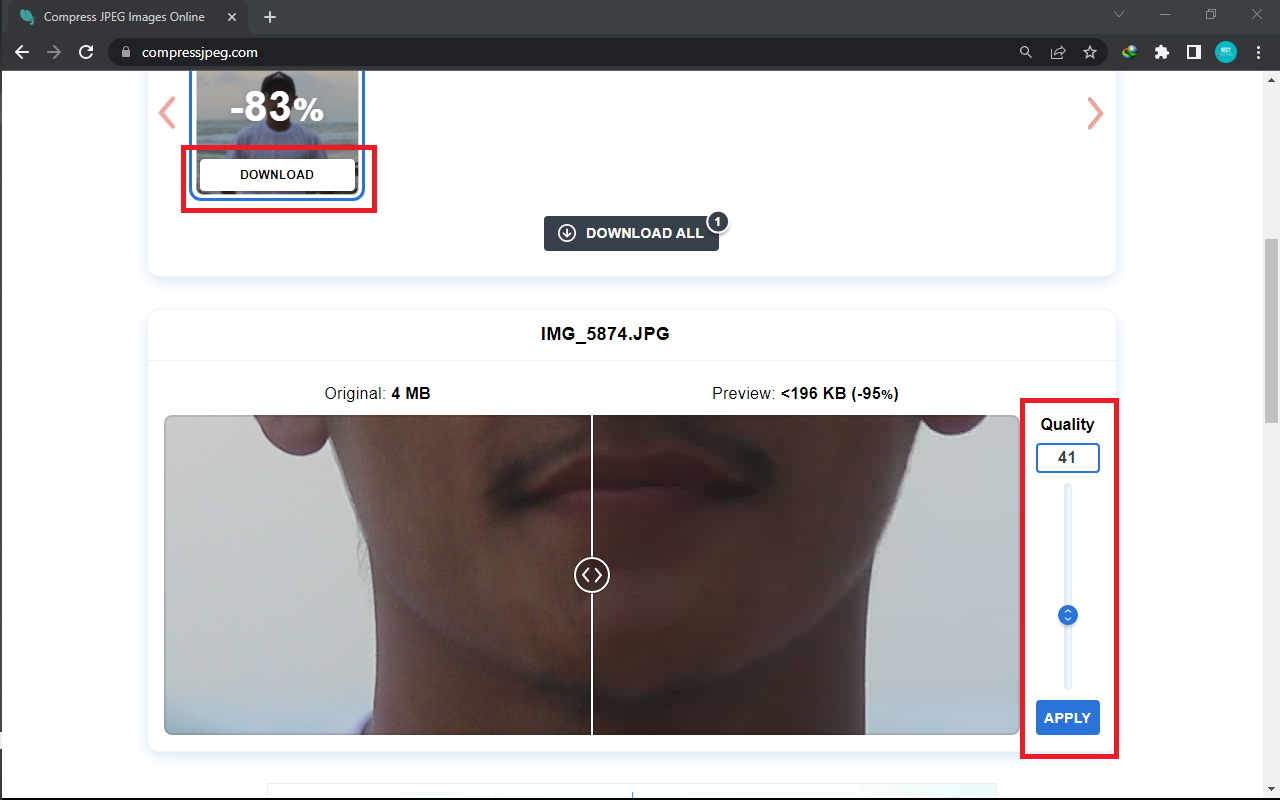Go back to the previous page
The width and height of the screenshot is (1280, 800).
coord(22,52)
